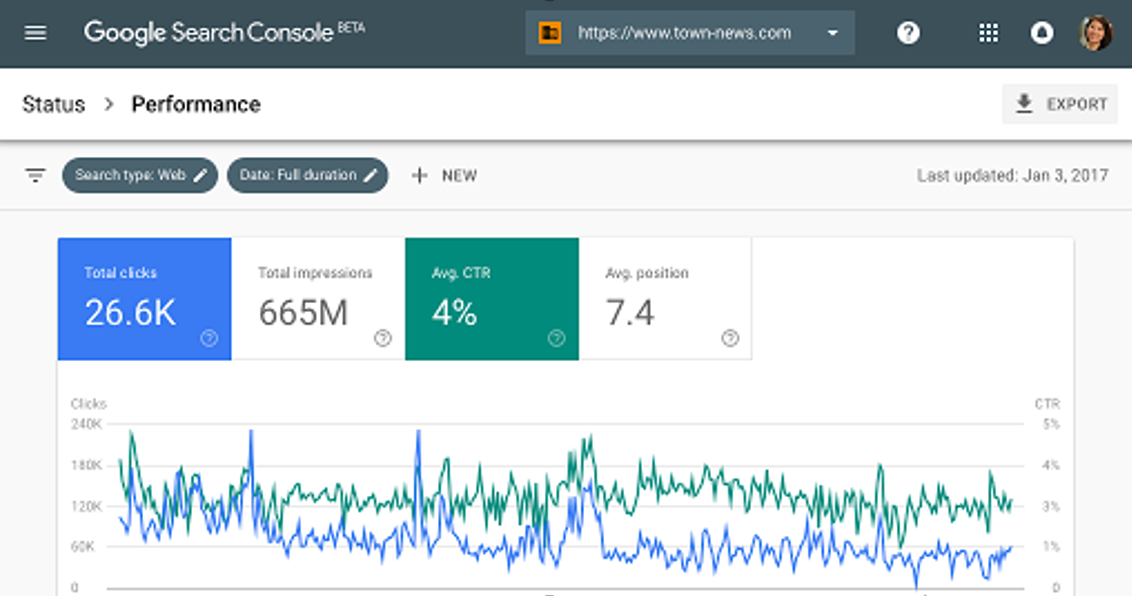Add a new filter with + NEW

coord(443,174)
